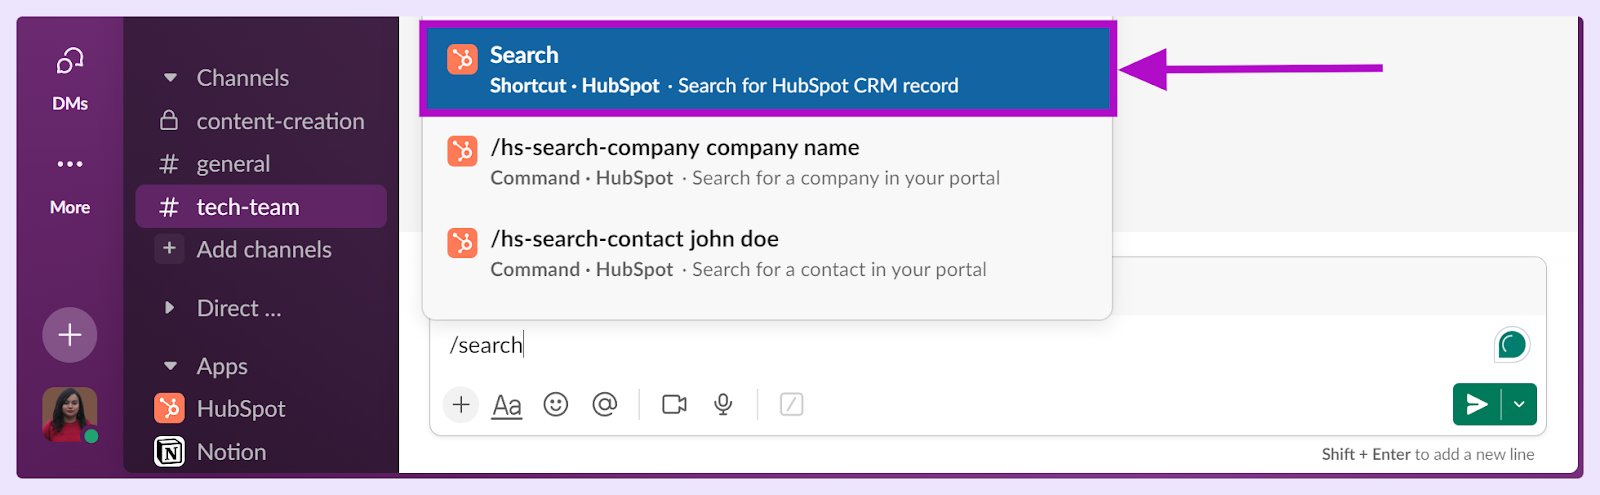Viewport: 1600px width, 495px height.
Task: Click the HubSpot logo icon in Apps list
Action: pyautogui.click(x=170, y=409)
